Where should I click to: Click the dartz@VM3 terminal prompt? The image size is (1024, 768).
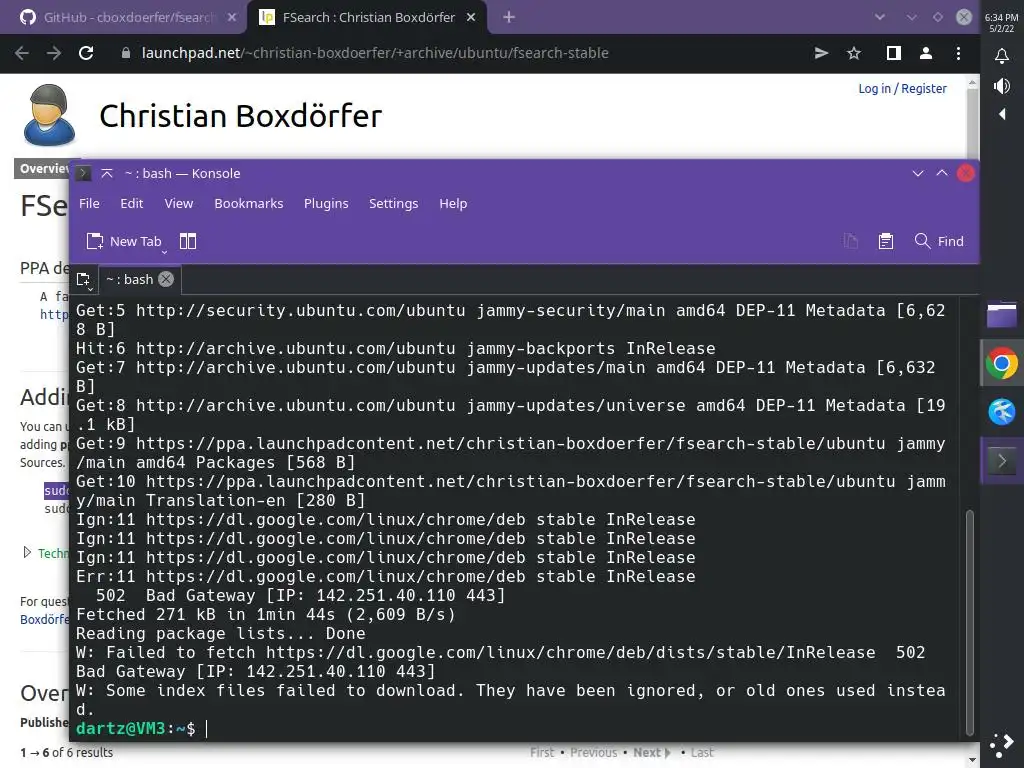[x=135, y=728]
